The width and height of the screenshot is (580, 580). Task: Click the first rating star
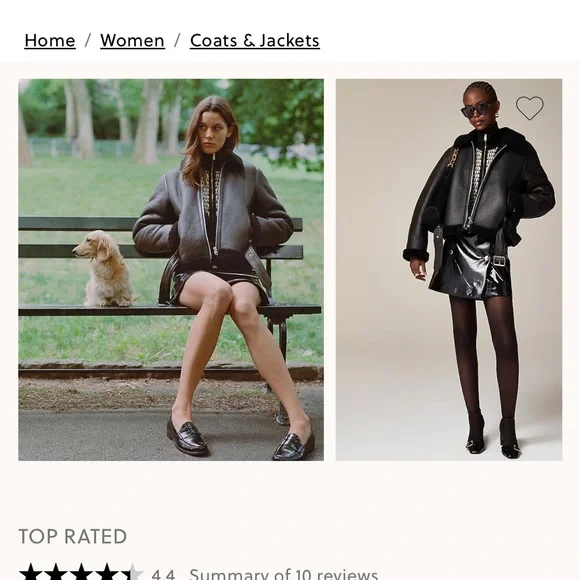pos(31,573)
